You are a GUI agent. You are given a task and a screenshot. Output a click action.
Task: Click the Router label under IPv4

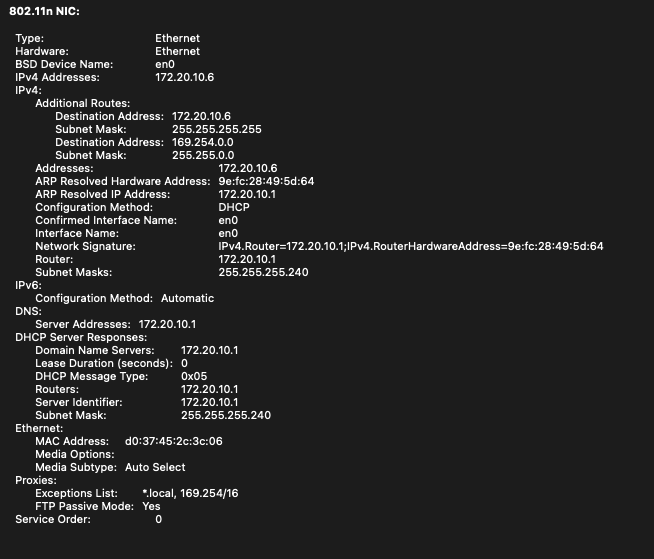[52, 259]
